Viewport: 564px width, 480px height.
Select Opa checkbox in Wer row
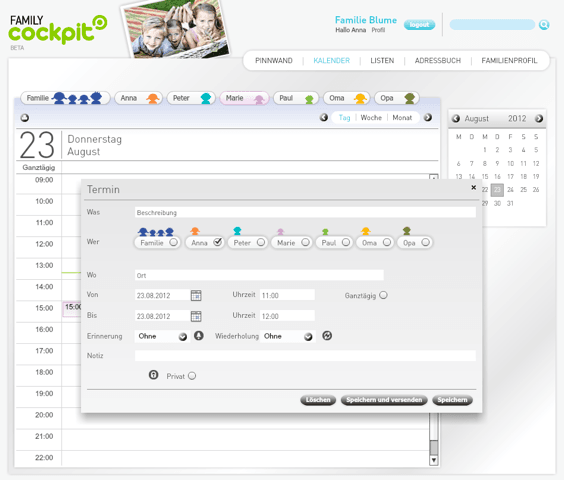[426, 242]
